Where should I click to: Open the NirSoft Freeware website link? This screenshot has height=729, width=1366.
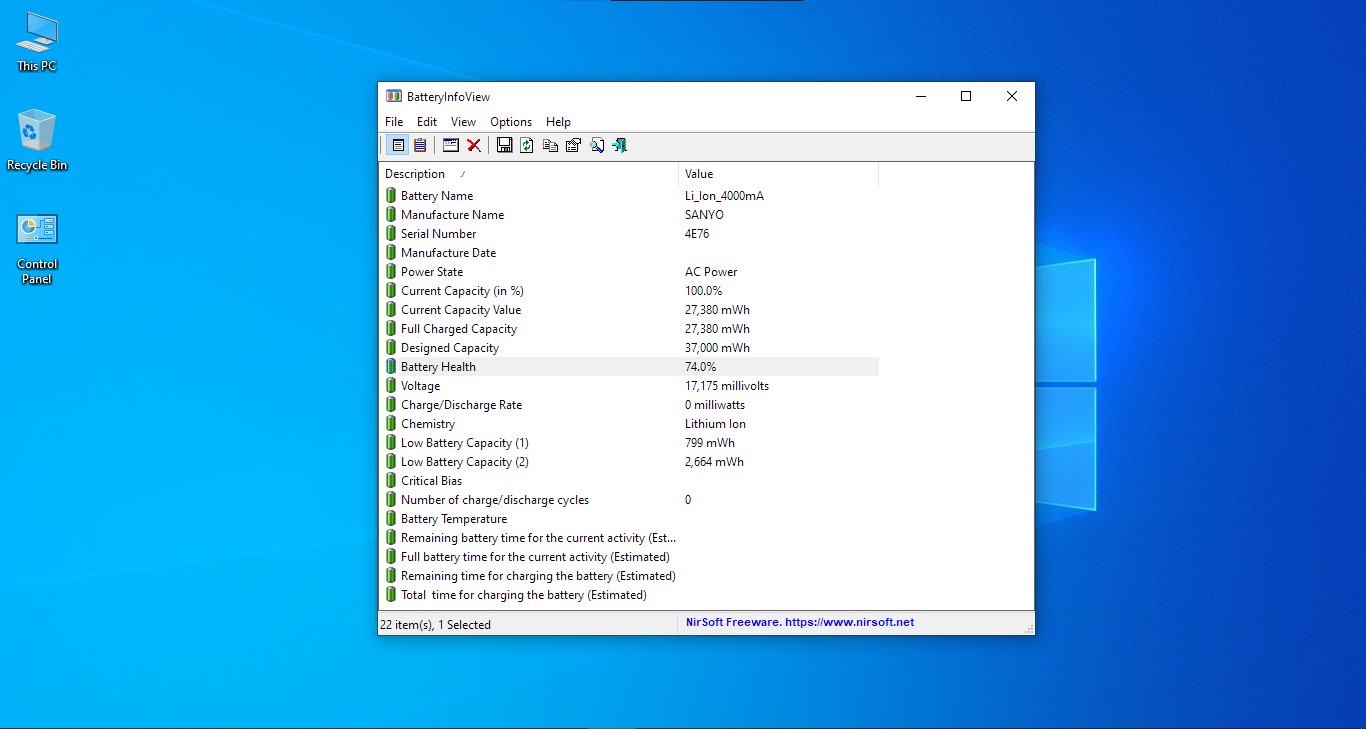[x=800, y=622]
